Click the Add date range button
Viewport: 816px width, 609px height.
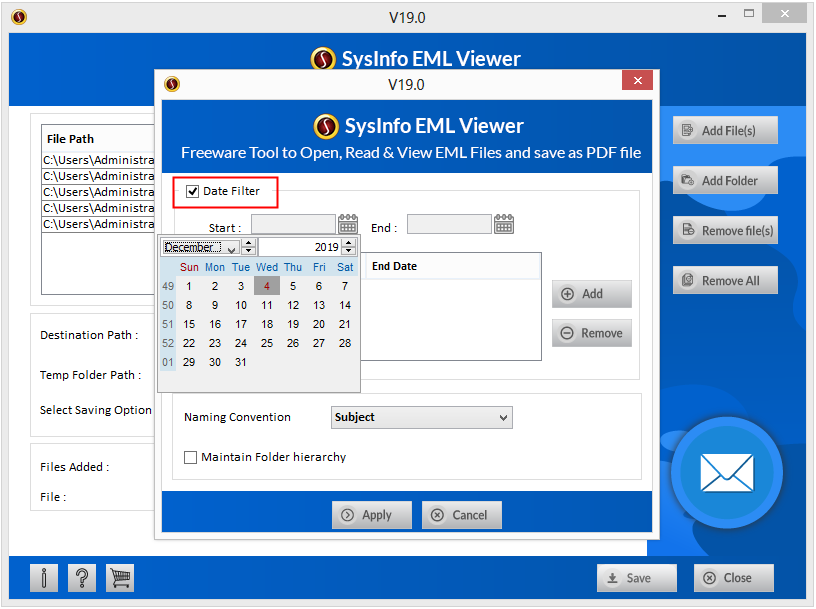(592, 294)
